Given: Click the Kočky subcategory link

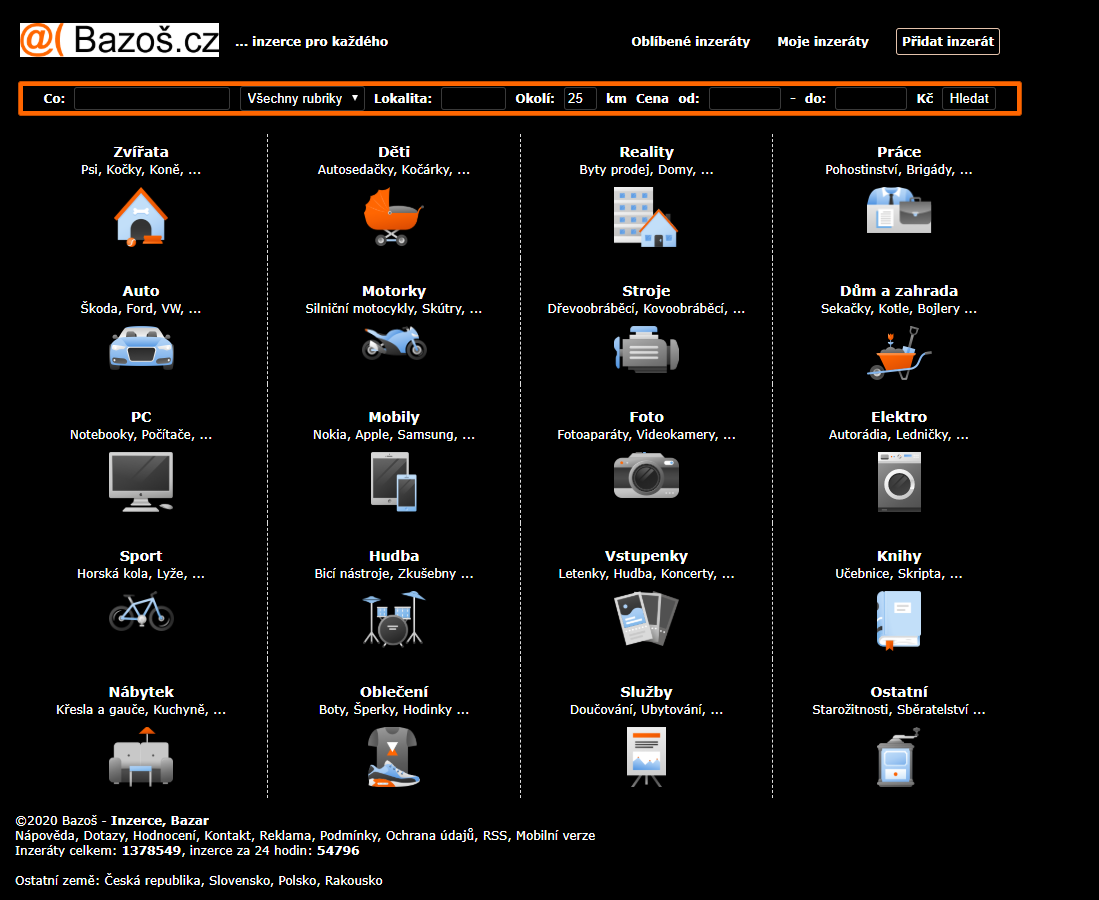Looking at the screenshot, I should (124, 170).
